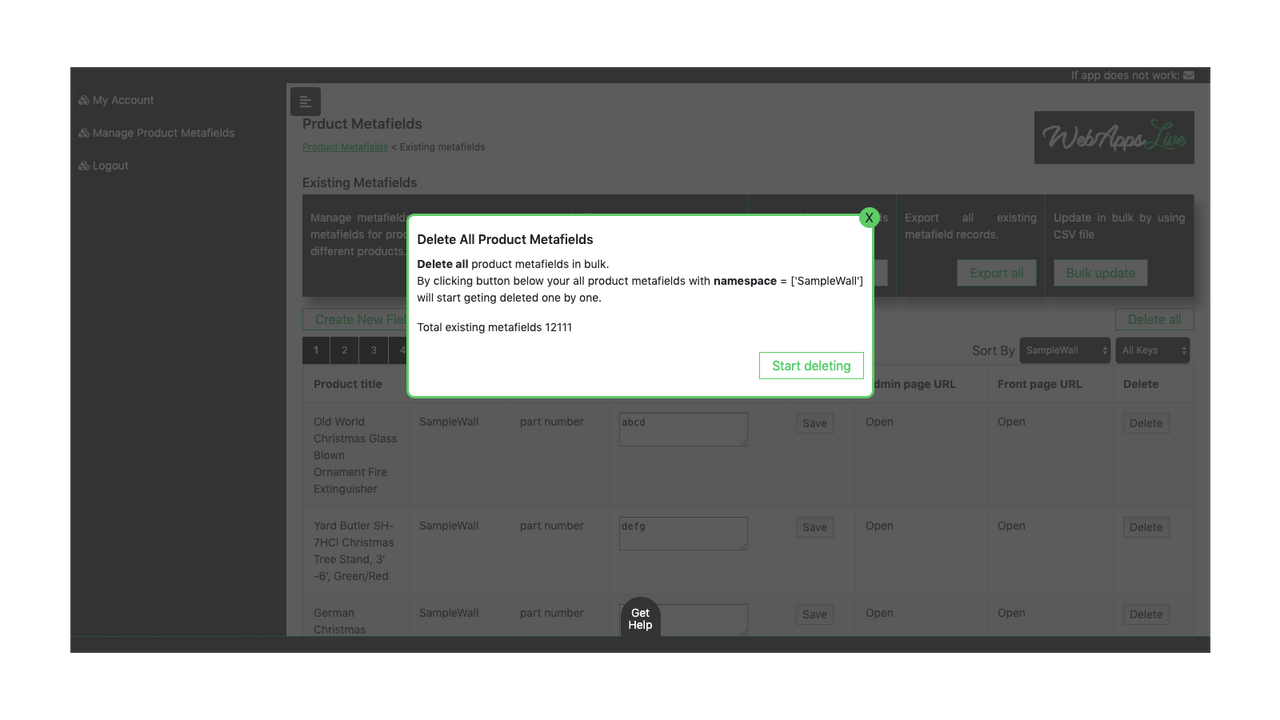Go to pagination page 2
Image resolution: width=1280 pixels, height=720 pixels.
(x=344, y=350)
